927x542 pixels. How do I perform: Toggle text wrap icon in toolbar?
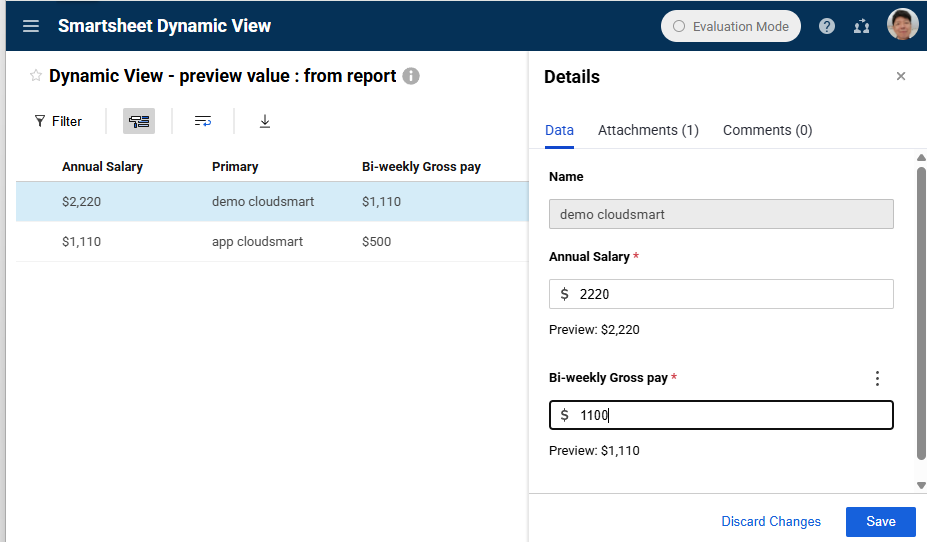[203, 121]
